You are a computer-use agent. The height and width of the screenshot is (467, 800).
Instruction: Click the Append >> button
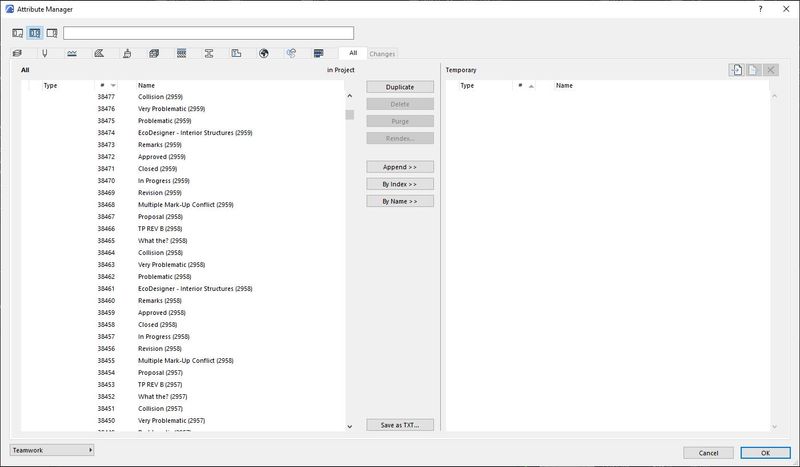[400, 167]
